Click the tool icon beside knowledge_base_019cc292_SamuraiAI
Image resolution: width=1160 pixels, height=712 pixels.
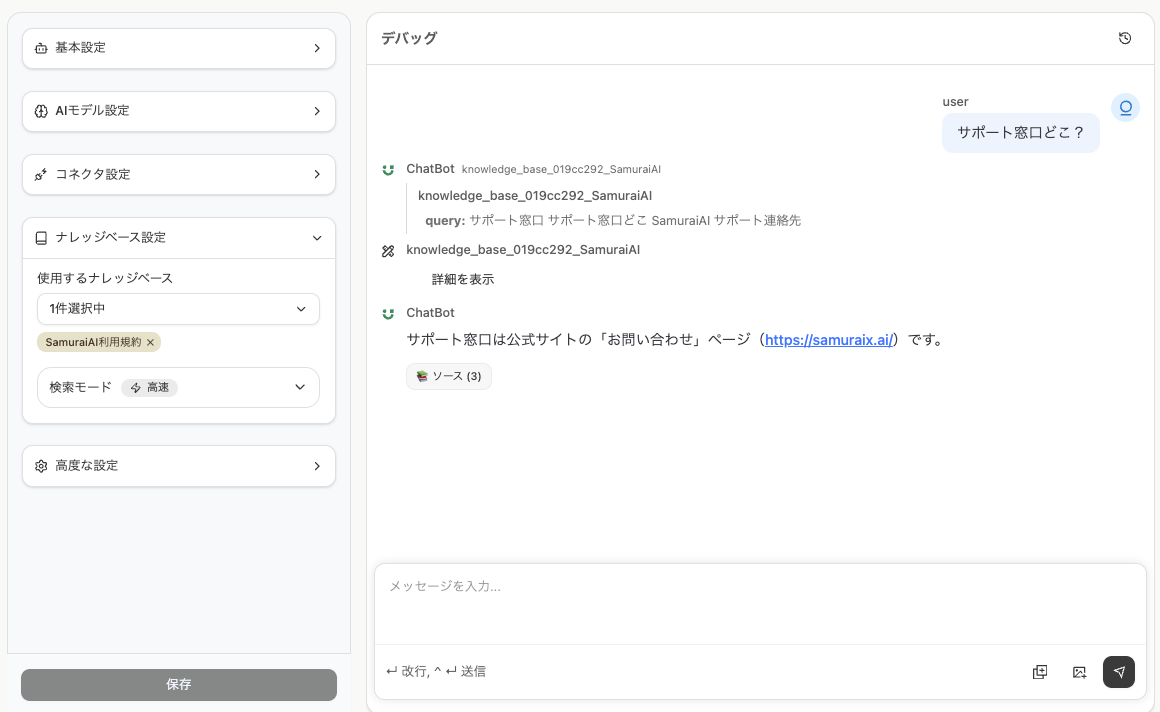pyautogui.click(x=388, y=250)
